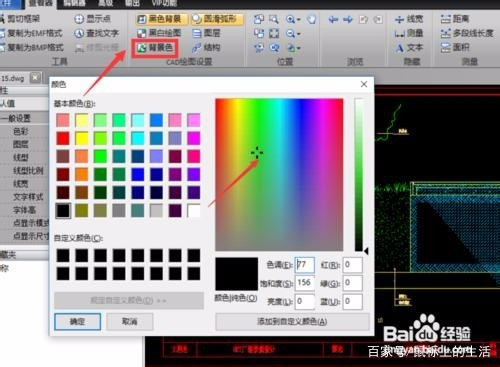This screenshot has height=367, width=500.
Task: Toggle the 文本 text visibility tool
Action: [x=409, y=48]
